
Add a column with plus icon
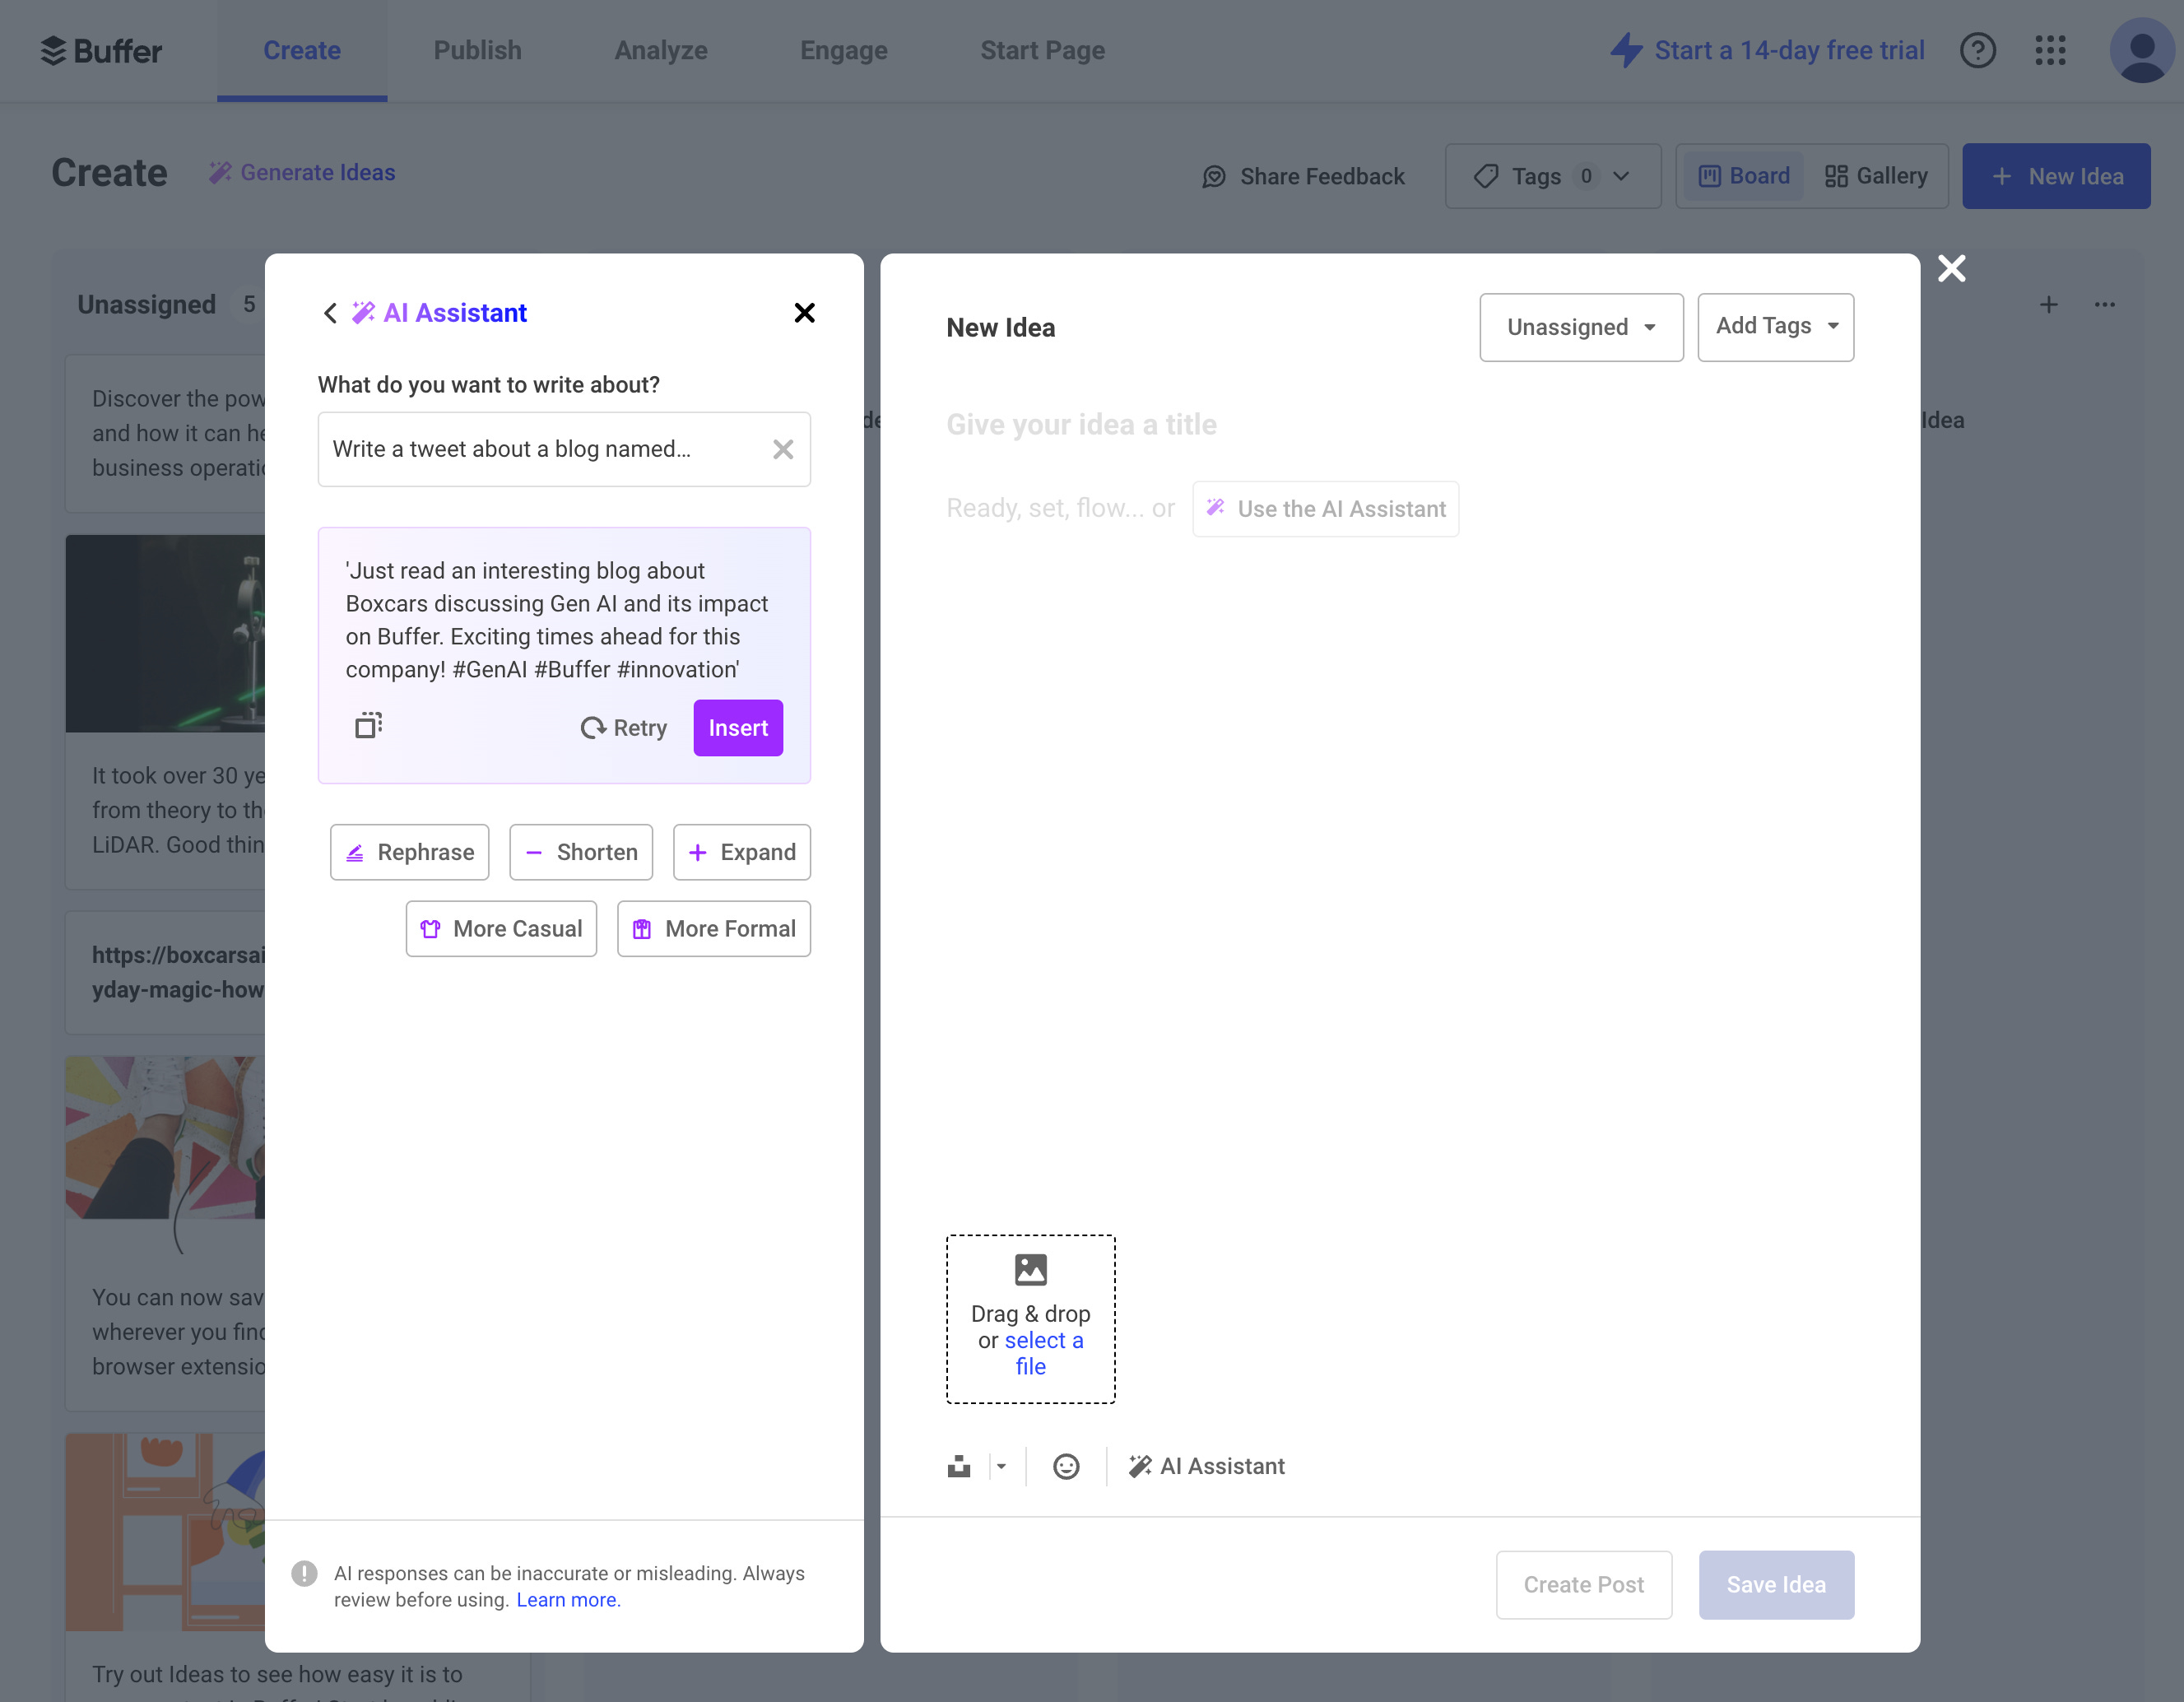click(x=2048, y=305)
